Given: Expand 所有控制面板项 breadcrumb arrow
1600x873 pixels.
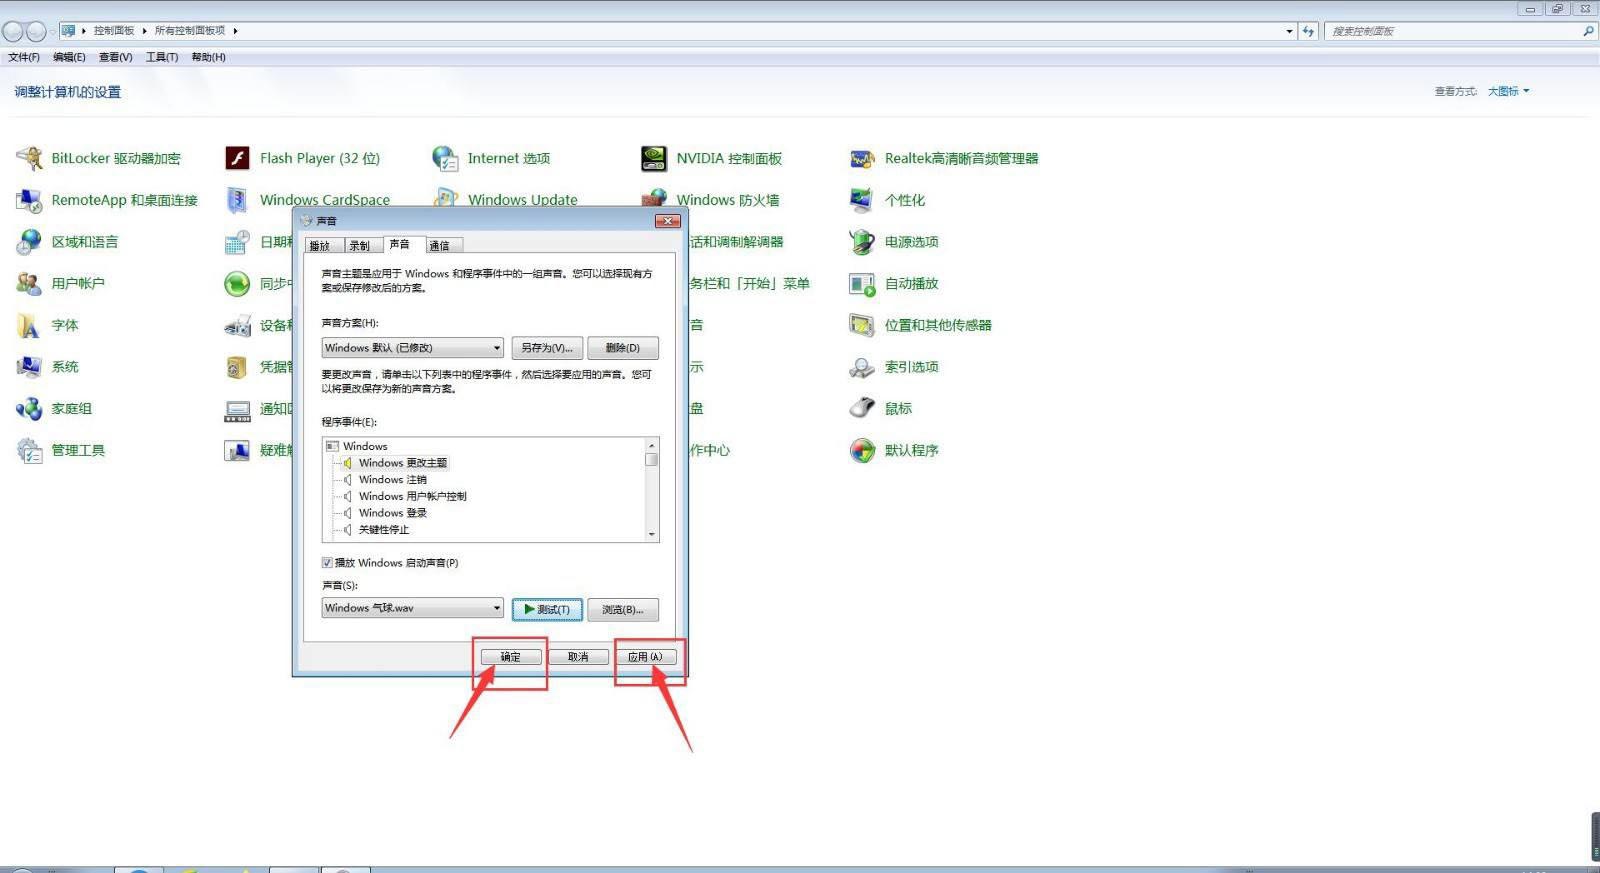Looking at the screenshot, I should (235, 31).
